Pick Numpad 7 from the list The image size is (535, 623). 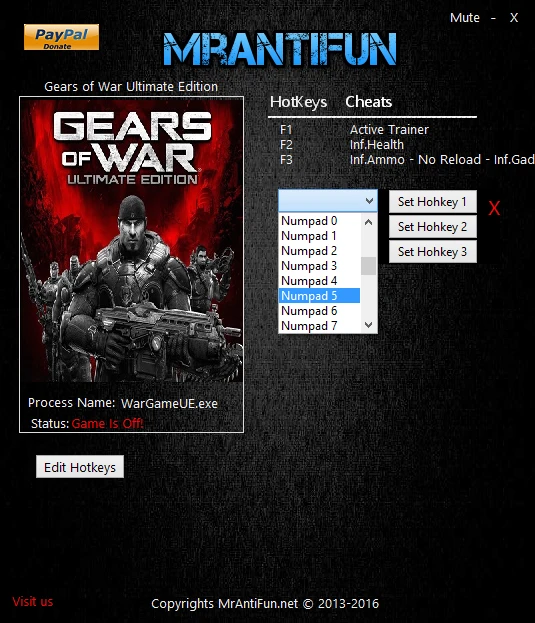[319, 326]
